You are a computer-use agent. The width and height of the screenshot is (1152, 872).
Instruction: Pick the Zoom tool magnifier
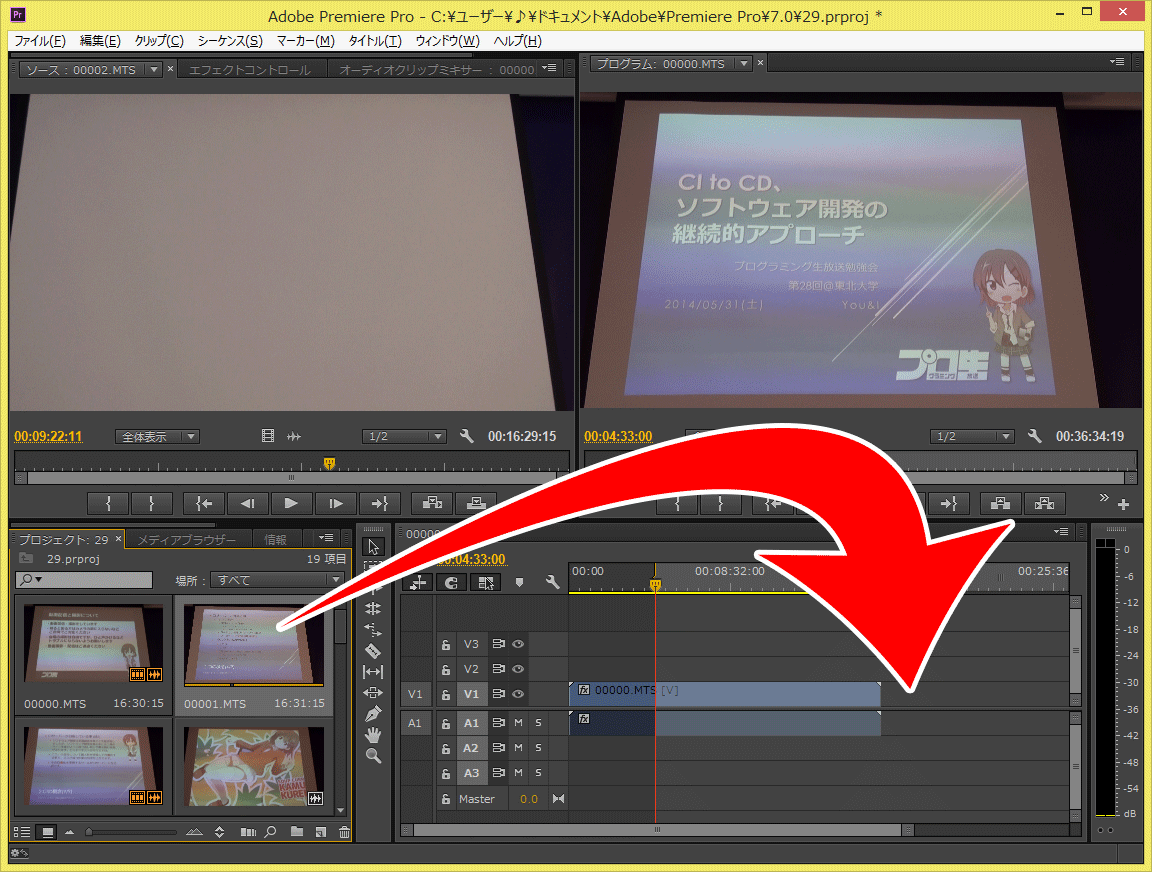click(x=373, y=756)
